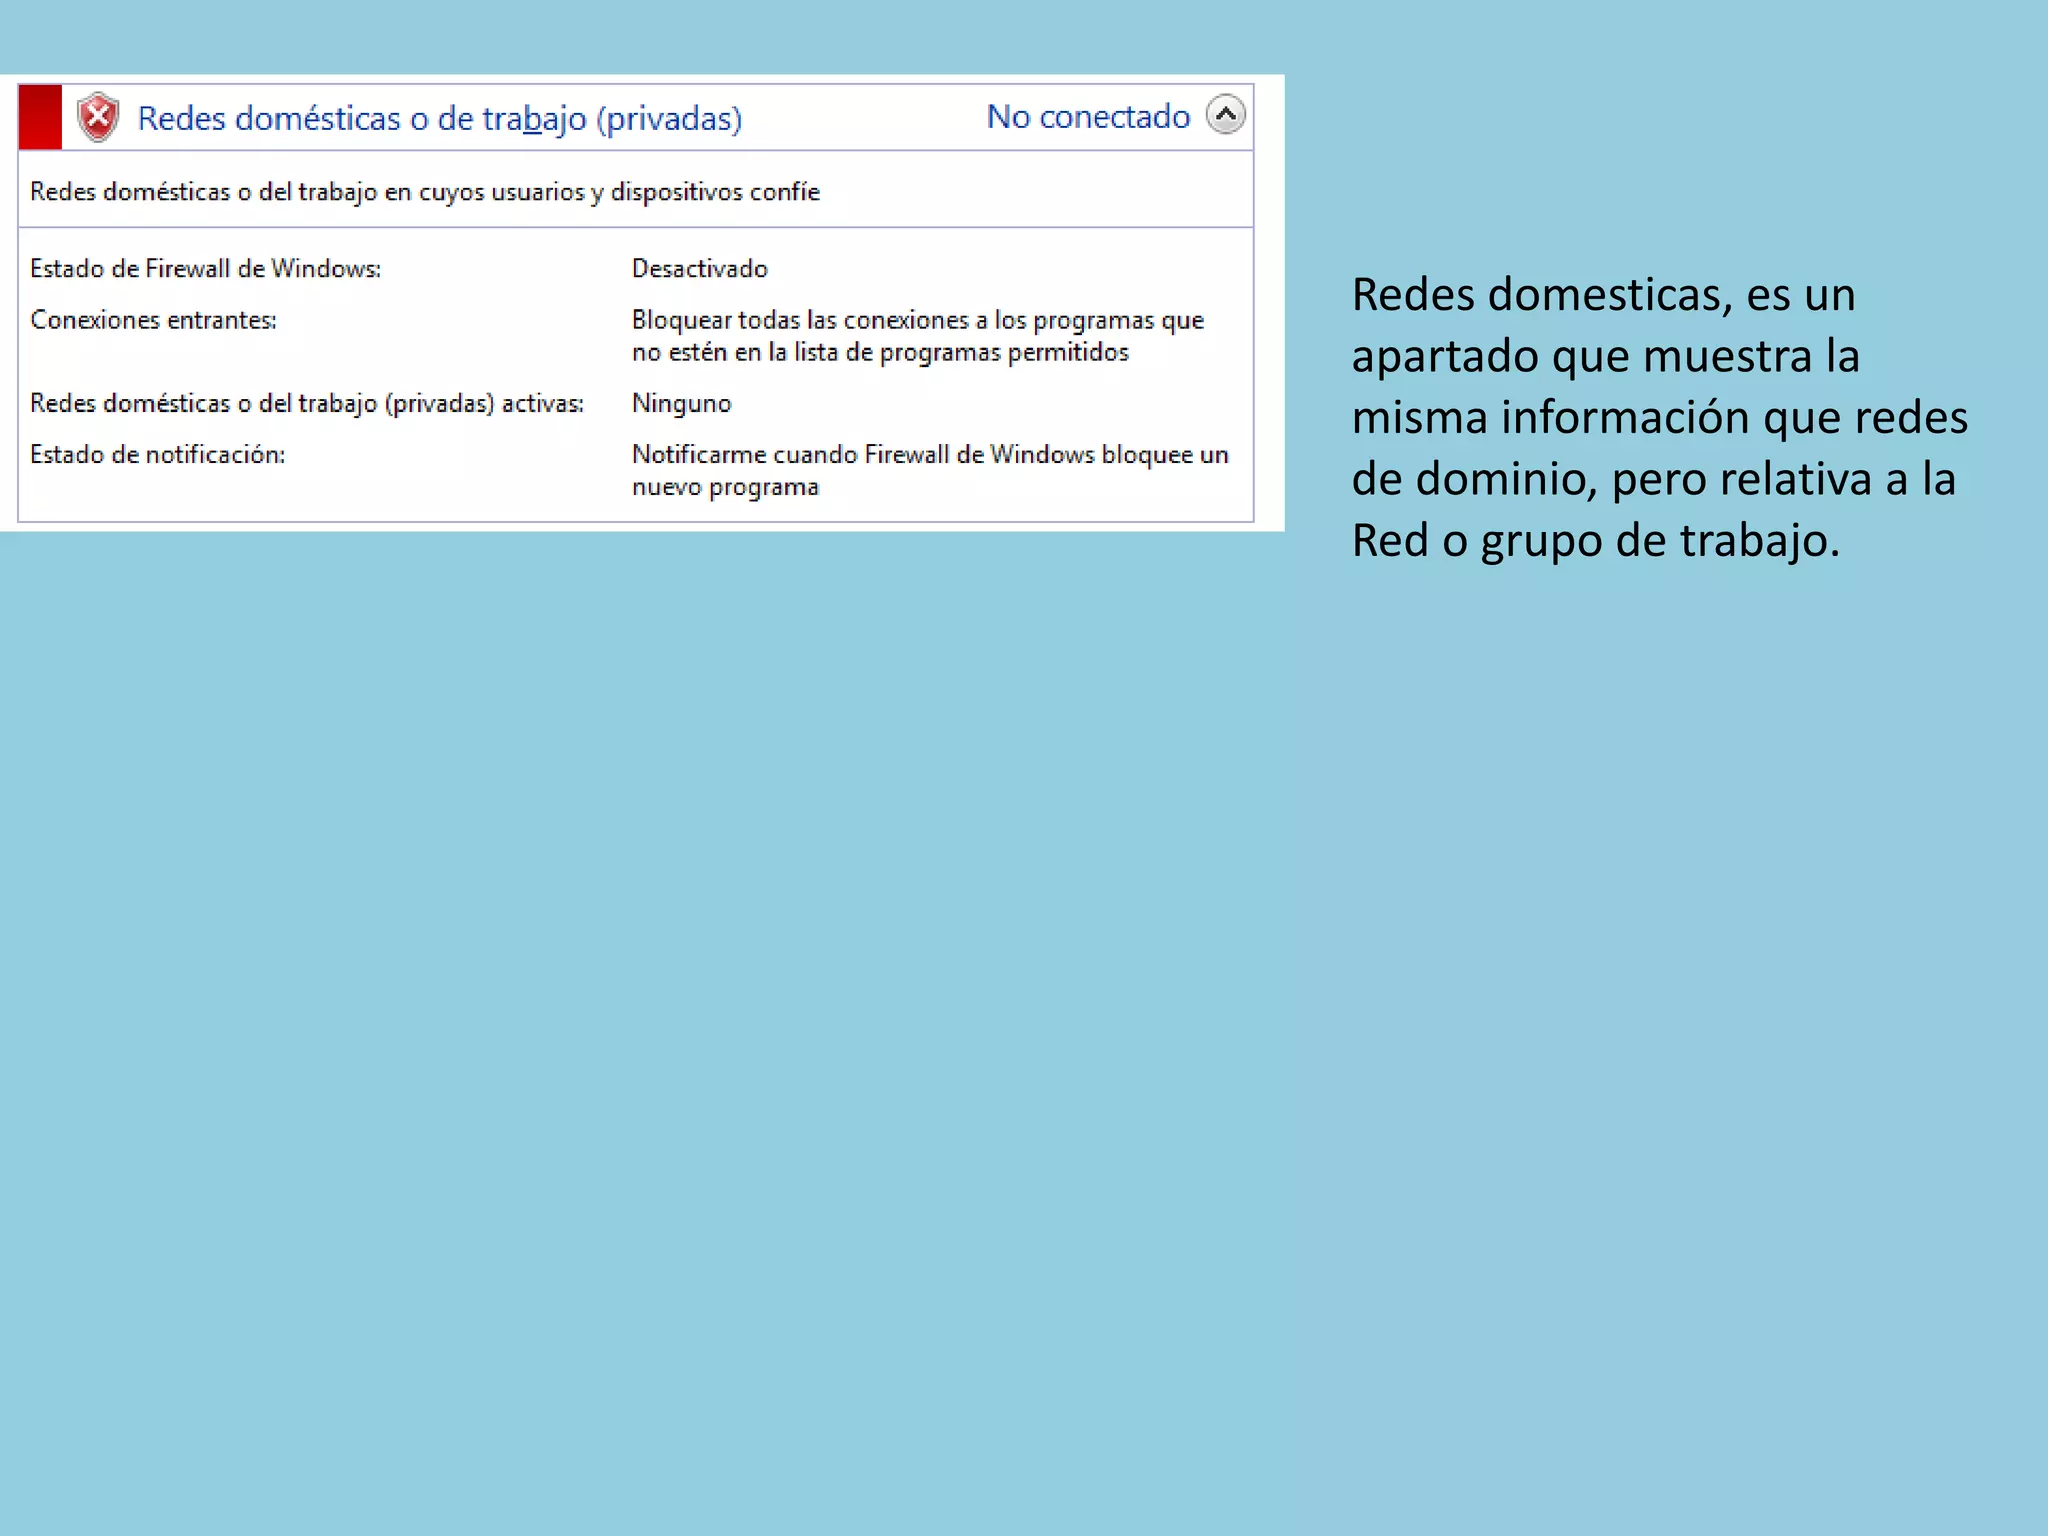Select the 'Desactivado' value
This screenshot has height=1536, width=2048.
(699, 269)
